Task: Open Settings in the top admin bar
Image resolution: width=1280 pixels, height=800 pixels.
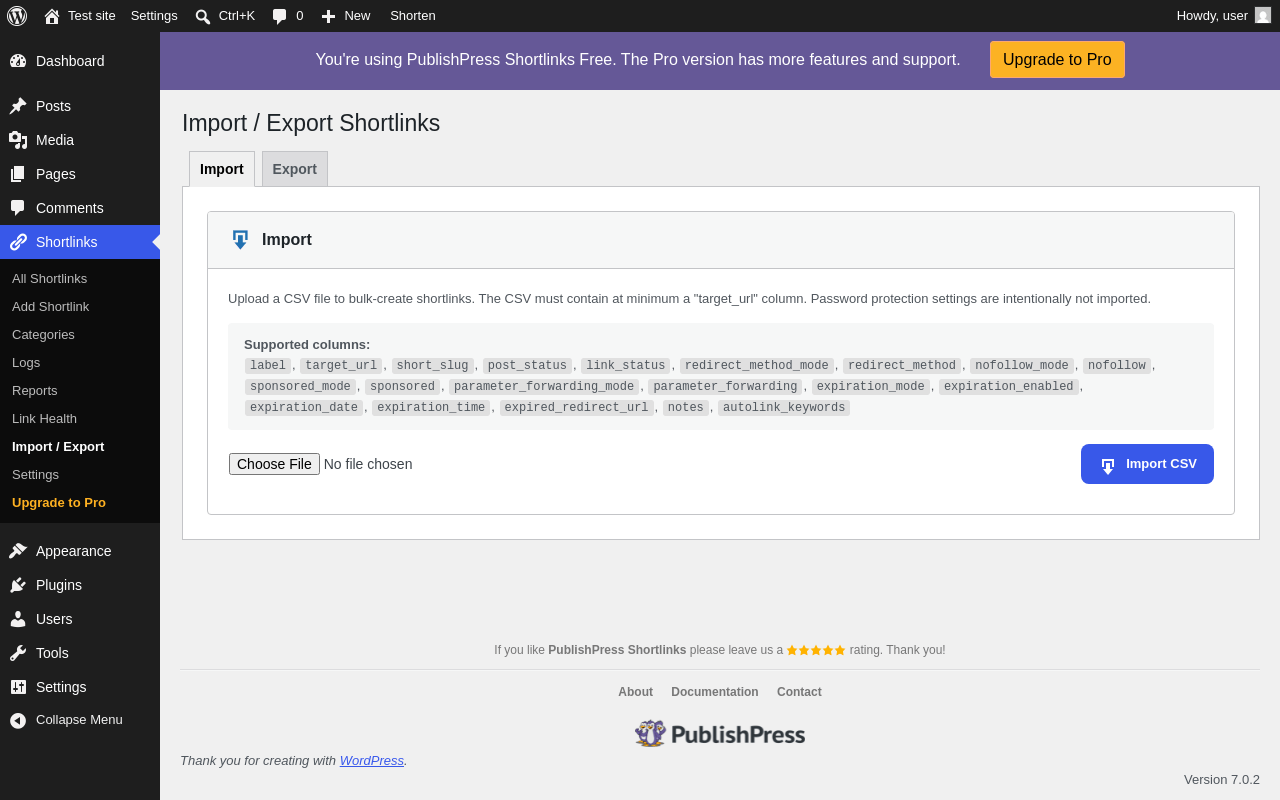Action: (154, 16)
